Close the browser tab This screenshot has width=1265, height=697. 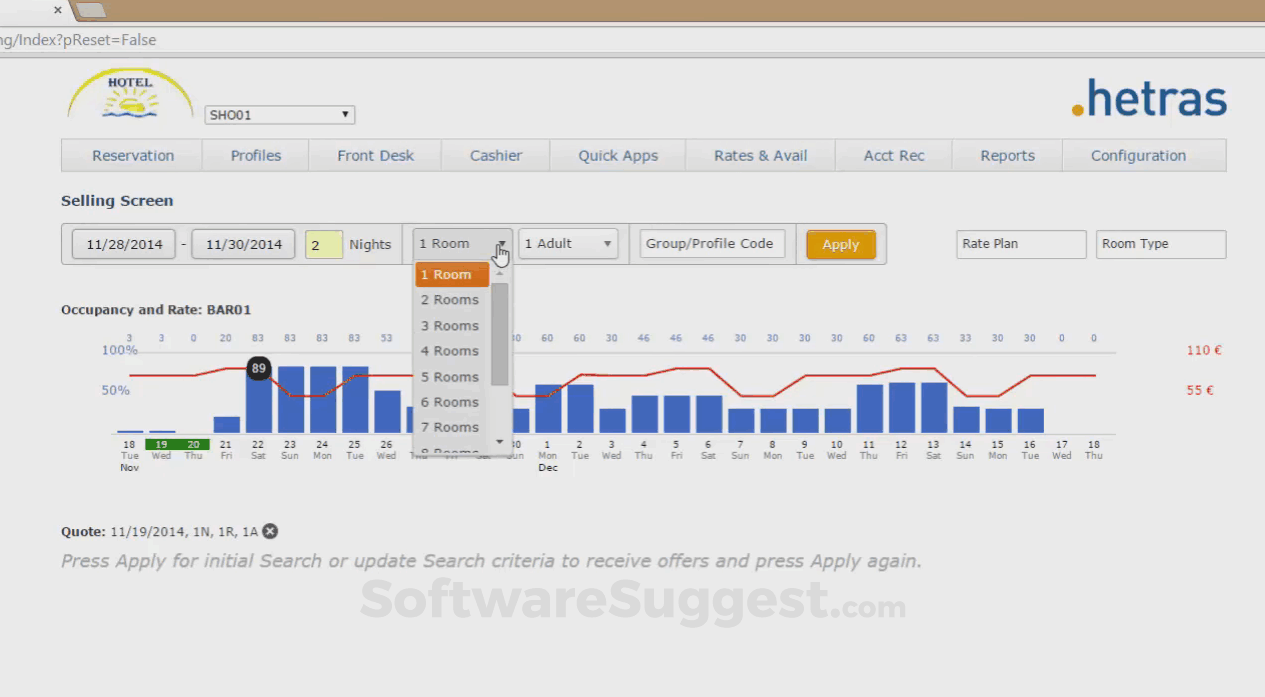[x=57, y=10]
